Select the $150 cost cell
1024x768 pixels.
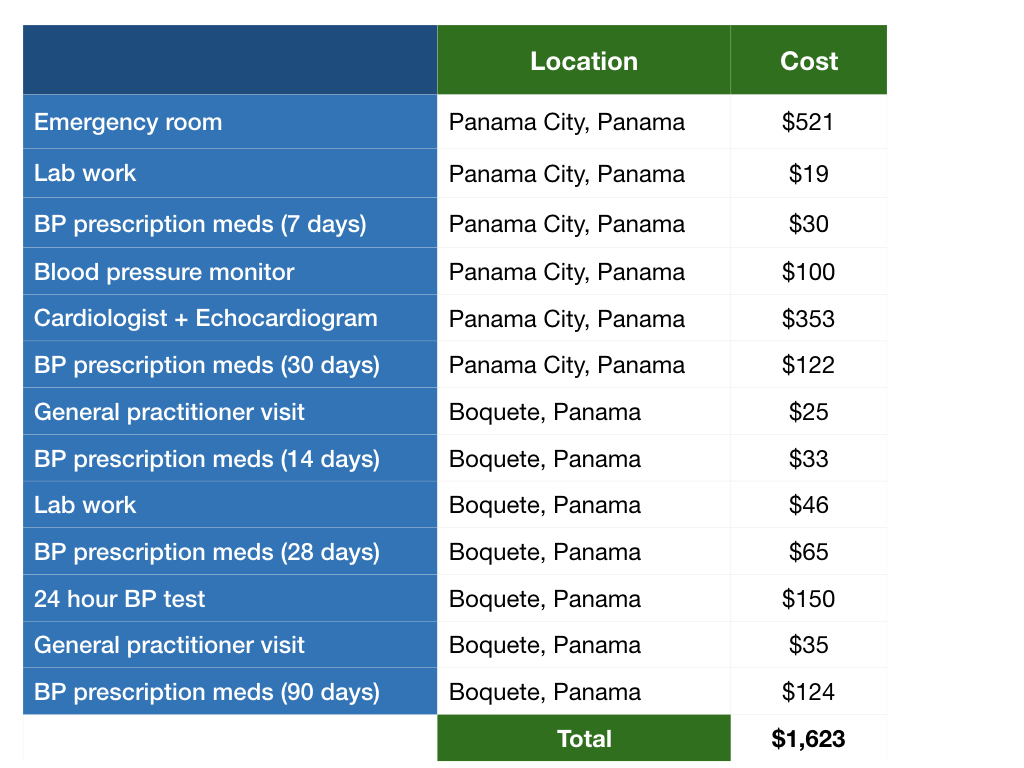[808, 599]
